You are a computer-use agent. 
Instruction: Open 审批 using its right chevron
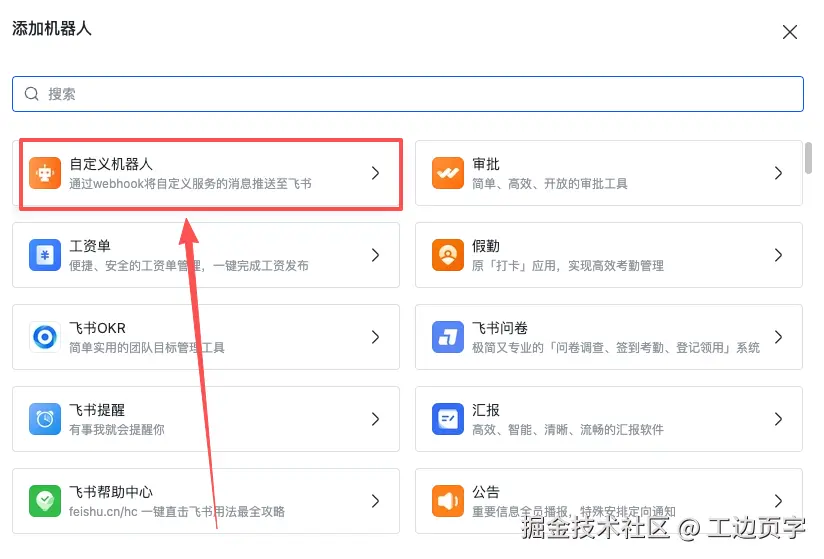click(x=778, y=173)
